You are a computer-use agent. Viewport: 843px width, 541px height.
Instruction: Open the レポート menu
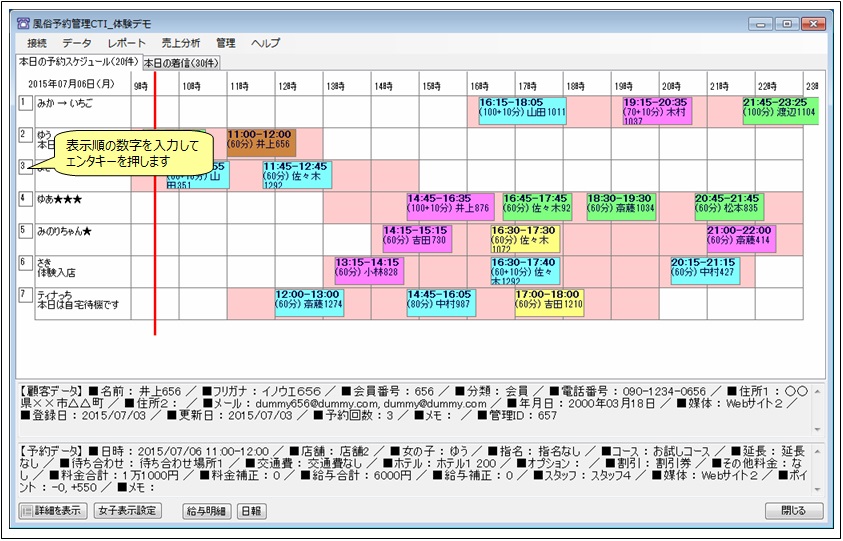(x=126, y=43)
